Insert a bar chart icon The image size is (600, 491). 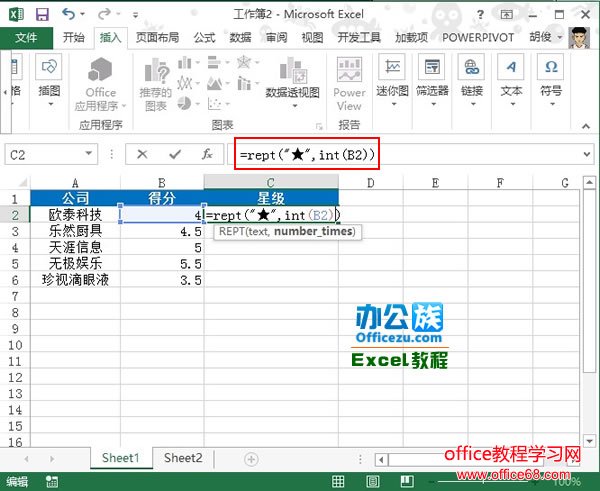coord(214,62)
